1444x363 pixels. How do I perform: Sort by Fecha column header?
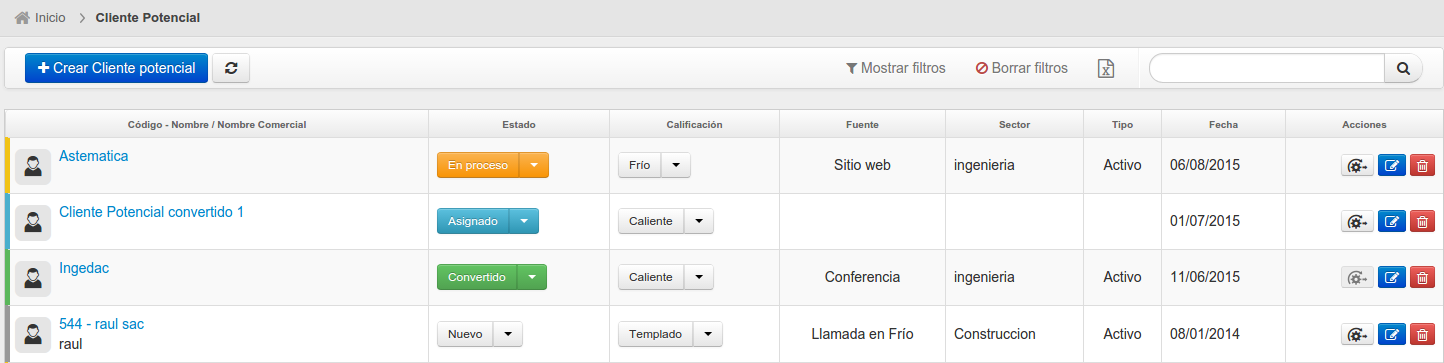1223,125
